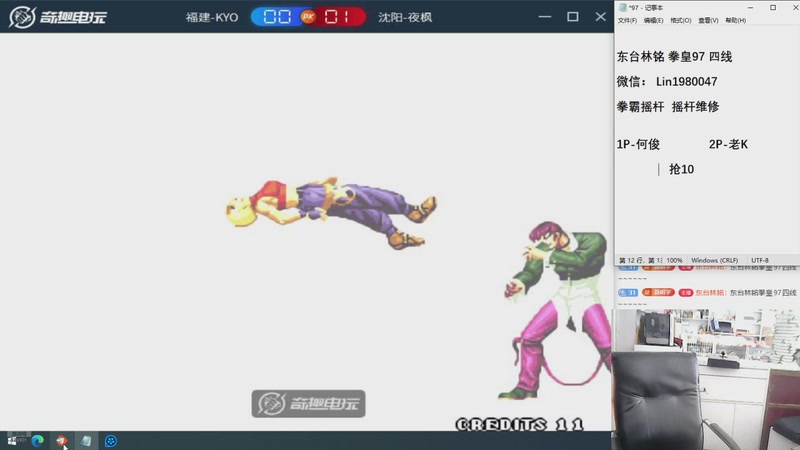Screen dimensions: 800x450
Task: Click the knocked-down blonde fighter in the game
Action: [331, 213]
